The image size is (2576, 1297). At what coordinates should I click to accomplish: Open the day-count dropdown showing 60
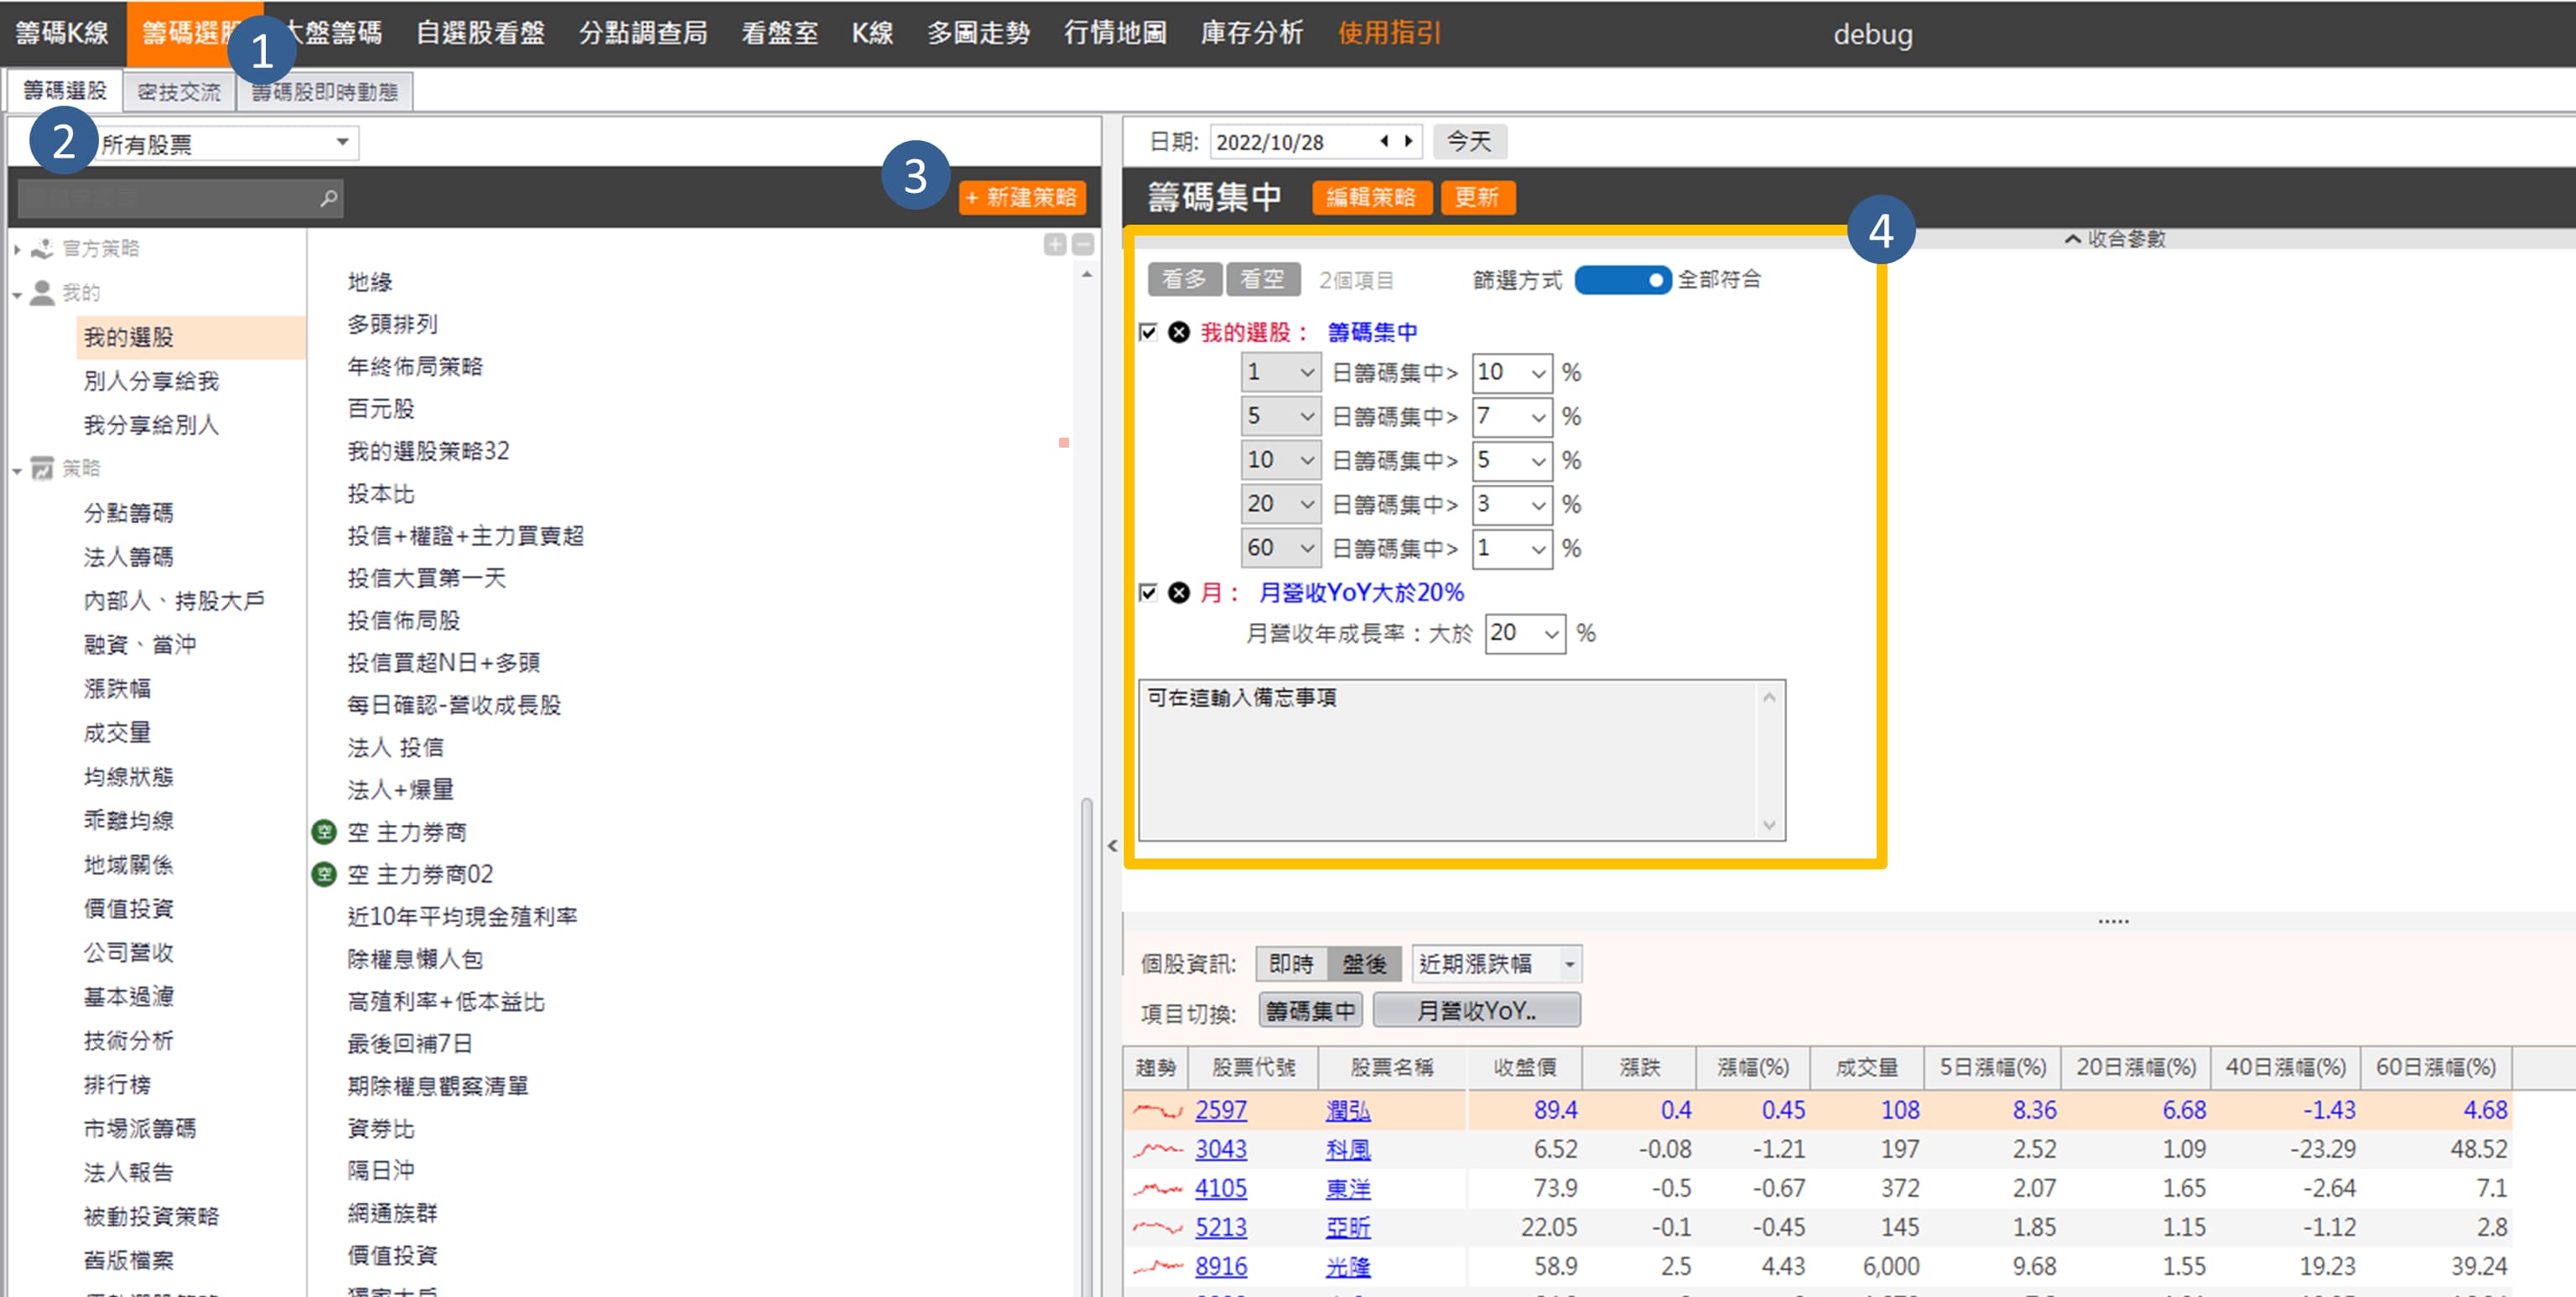1281,548
